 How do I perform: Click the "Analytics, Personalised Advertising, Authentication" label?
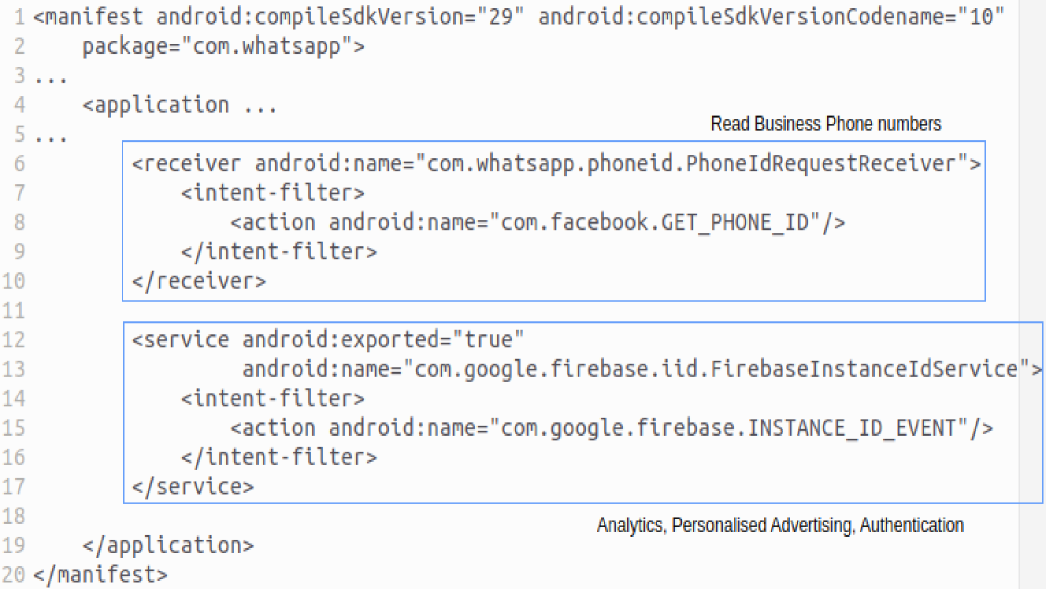(780, 525)
